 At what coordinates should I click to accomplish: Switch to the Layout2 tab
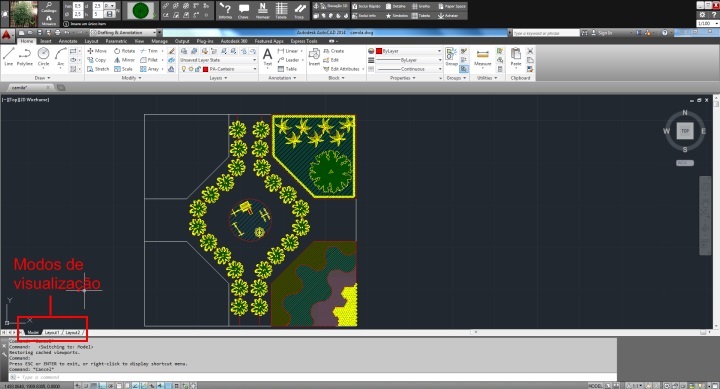(73, 333)
